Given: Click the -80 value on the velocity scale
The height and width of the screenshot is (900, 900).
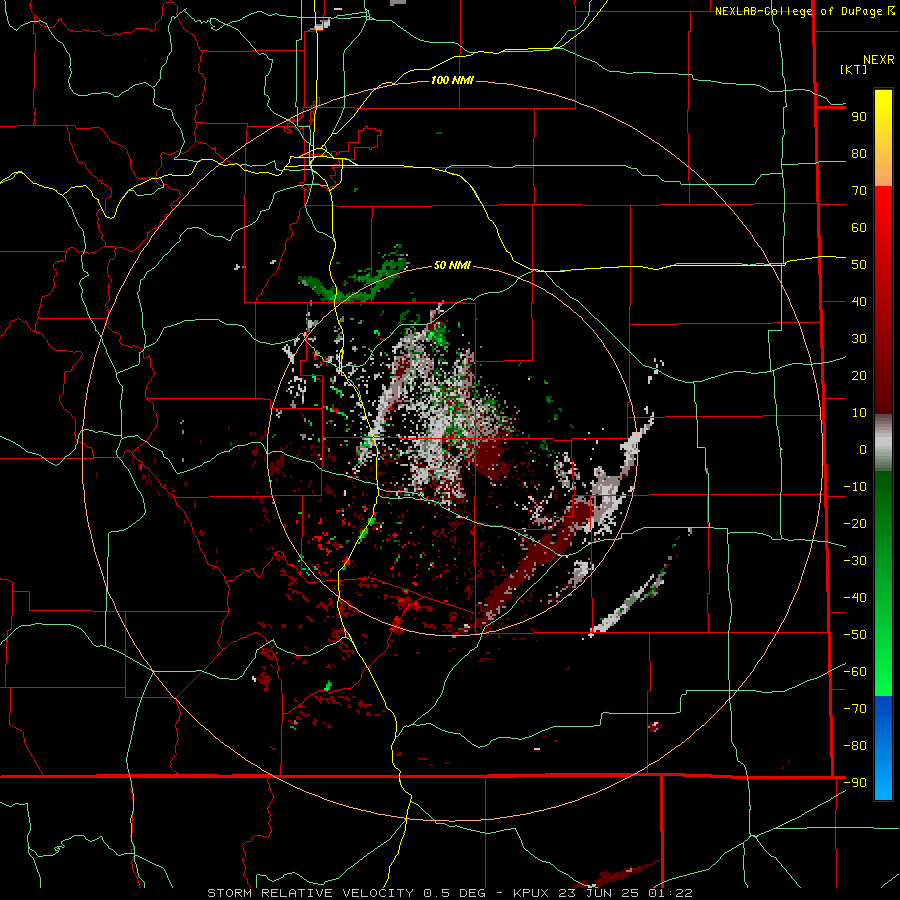Looking at the screenshot, I should [x=855, y=746].
